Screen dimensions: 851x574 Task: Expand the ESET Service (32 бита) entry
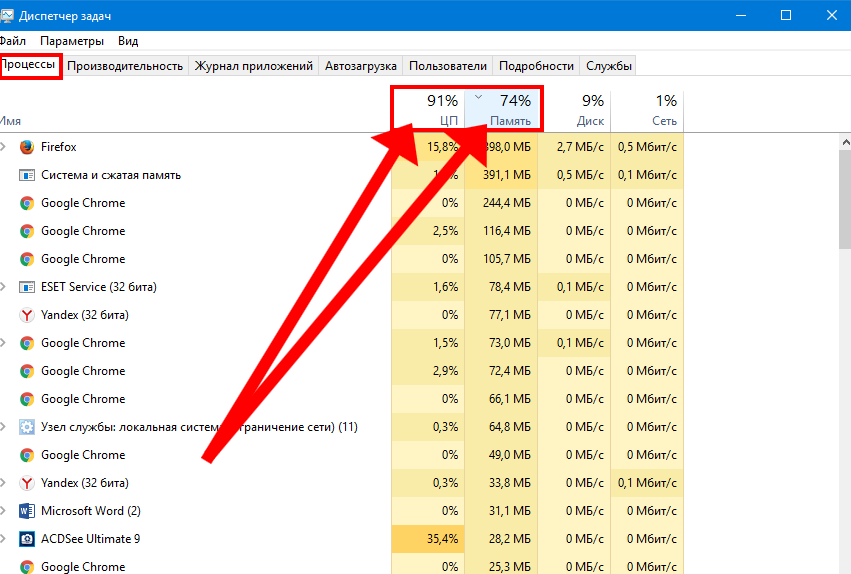coord(3,287)
